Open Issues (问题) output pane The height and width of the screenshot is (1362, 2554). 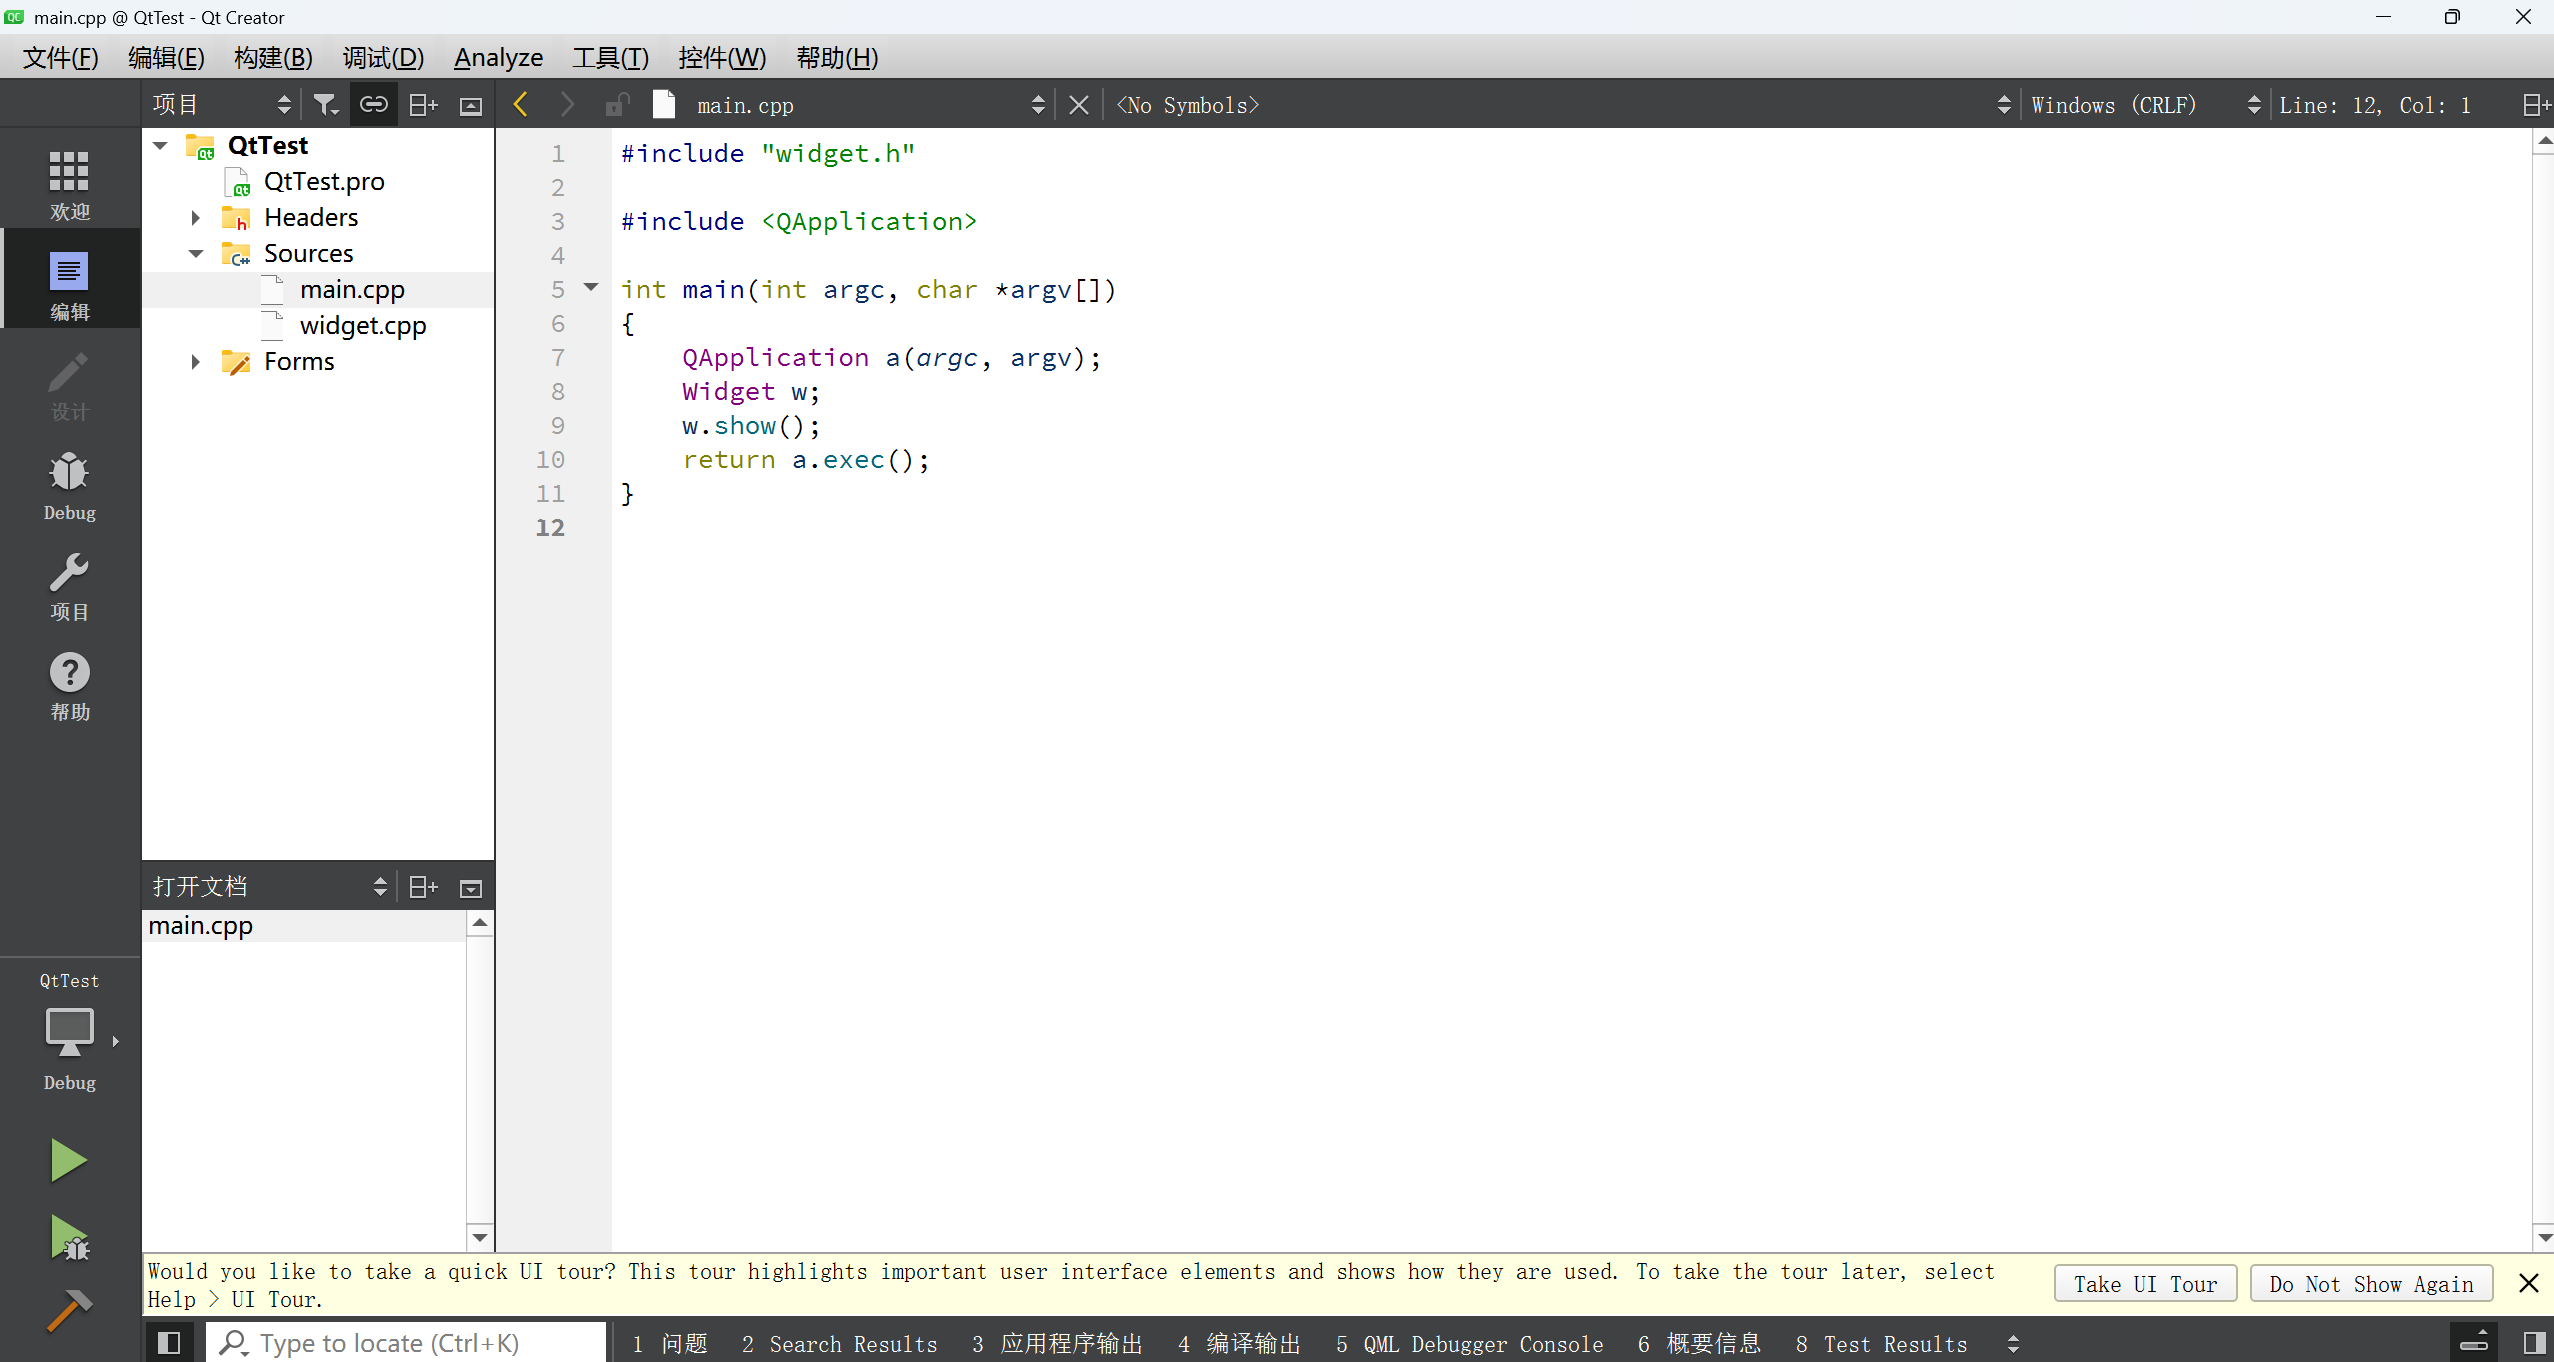point(670,1344)
